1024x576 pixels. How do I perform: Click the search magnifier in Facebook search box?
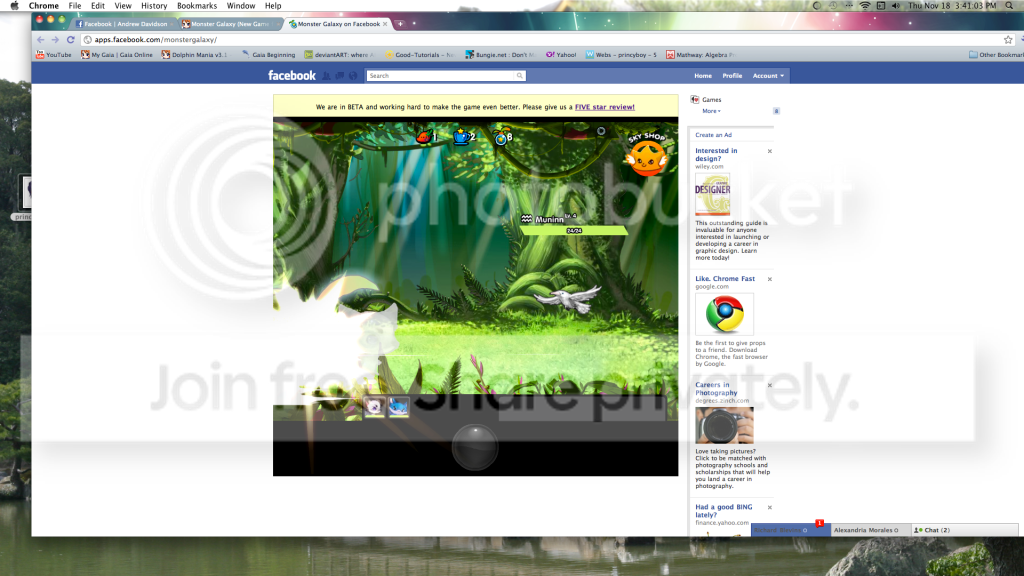[x=520, y=76]
